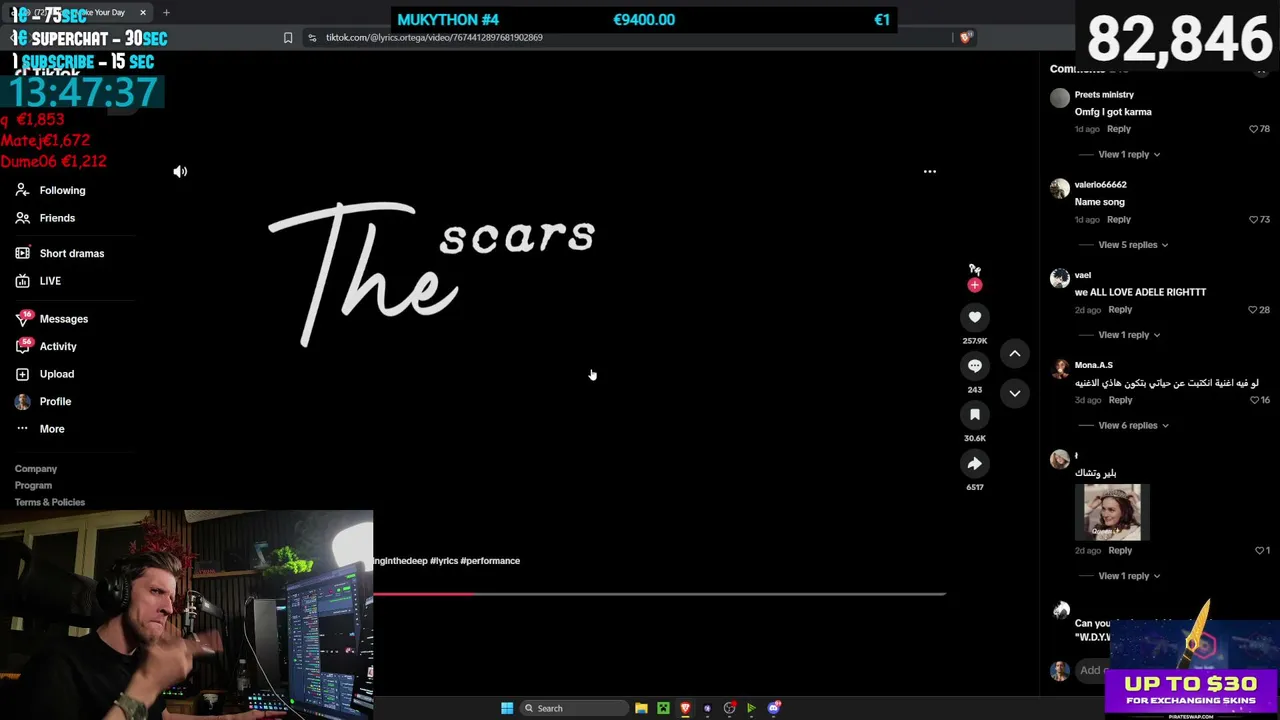The height and width of the screenshot is (720, 1280).
Task: Close the active browser tab
Action: tap(143, 13)
